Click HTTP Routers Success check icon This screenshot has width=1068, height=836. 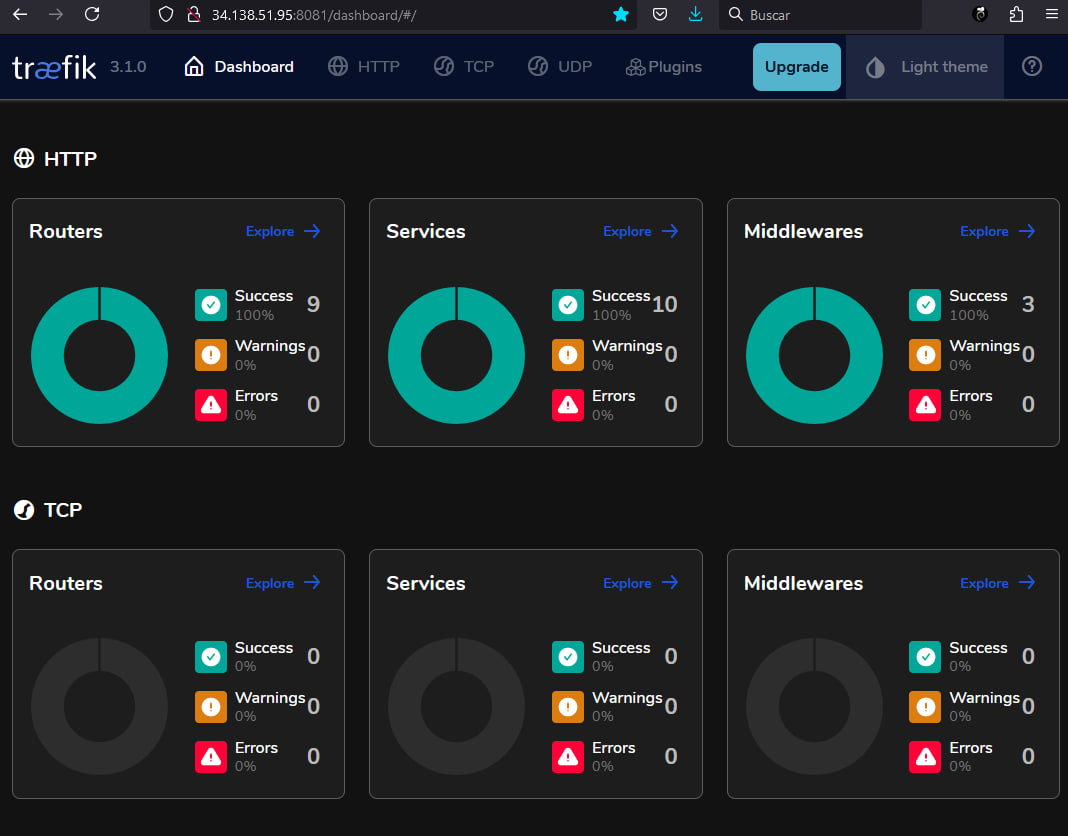click(x=211, y=305)
